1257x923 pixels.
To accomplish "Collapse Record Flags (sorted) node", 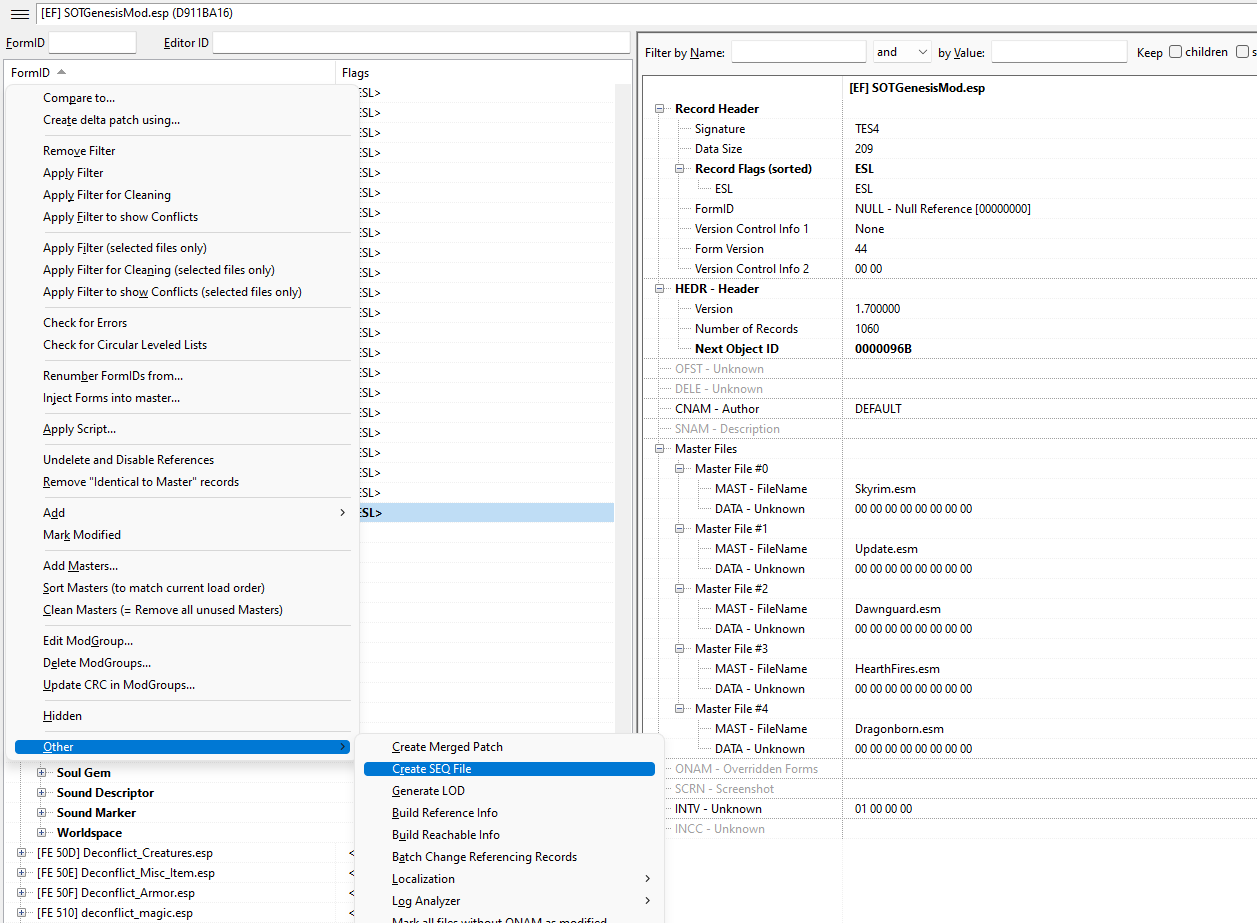I will [680, 169].
